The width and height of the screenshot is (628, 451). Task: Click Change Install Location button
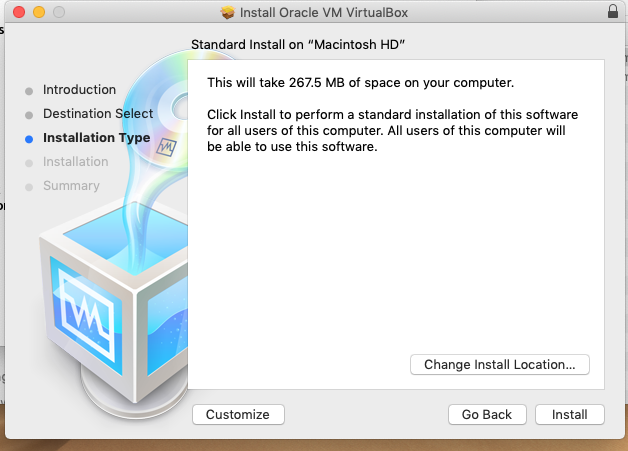tap(499, 364)
